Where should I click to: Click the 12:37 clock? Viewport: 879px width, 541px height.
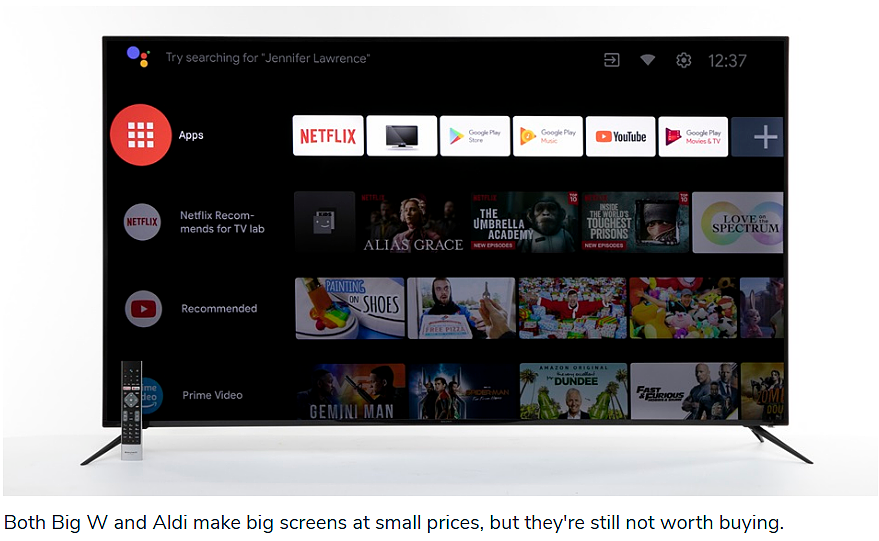coord(727,61)
